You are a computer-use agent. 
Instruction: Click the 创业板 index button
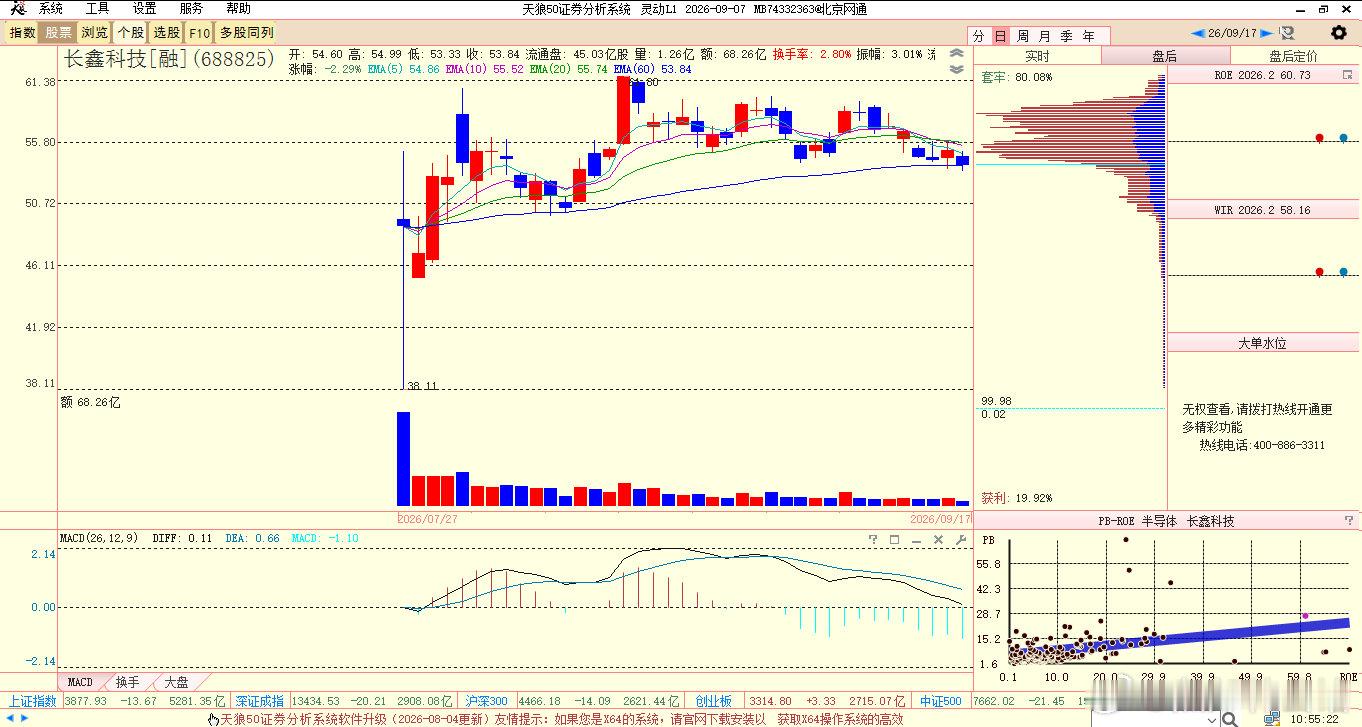click(714, 702)
